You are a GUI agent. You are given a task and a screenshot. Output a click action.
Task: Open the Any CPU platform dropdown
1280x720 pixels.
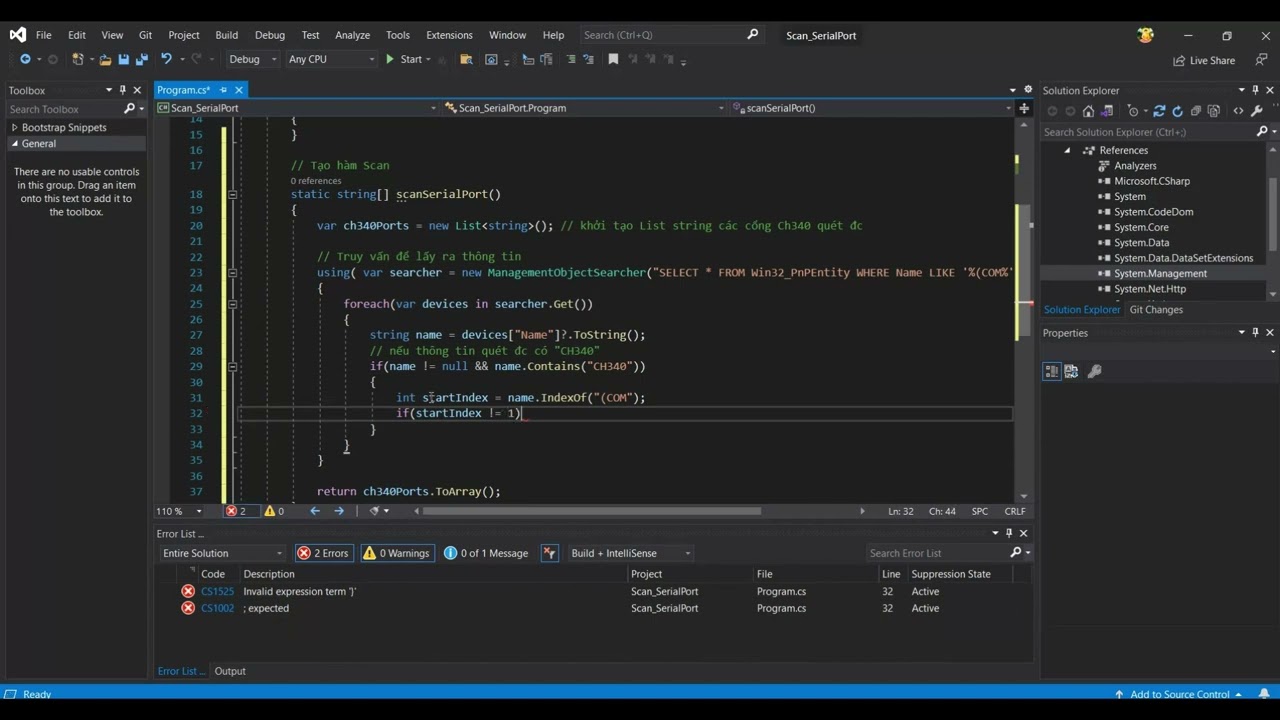[x=330, y=60]
